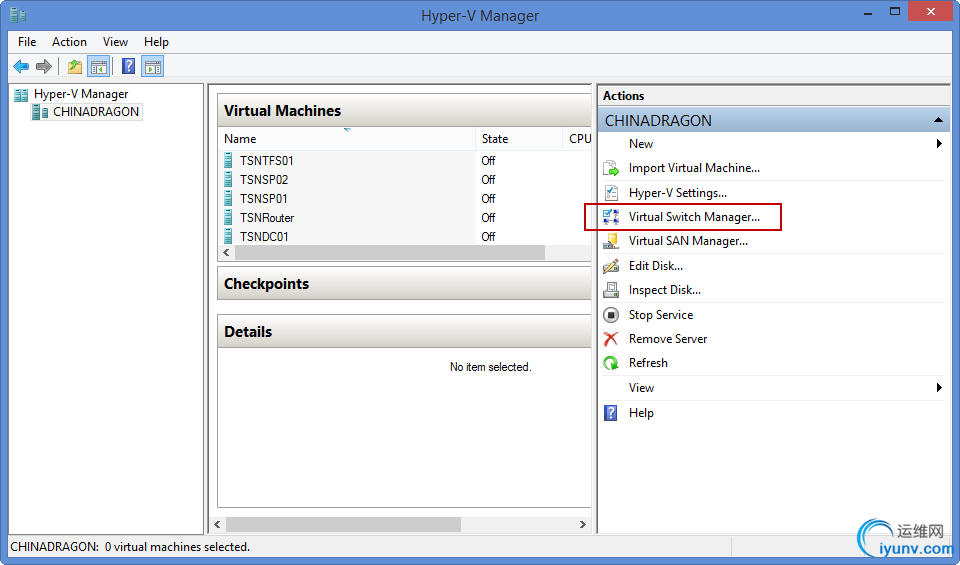Click the Edit Disk pencil icon
960x565 pixels.
tap(611, 266)
